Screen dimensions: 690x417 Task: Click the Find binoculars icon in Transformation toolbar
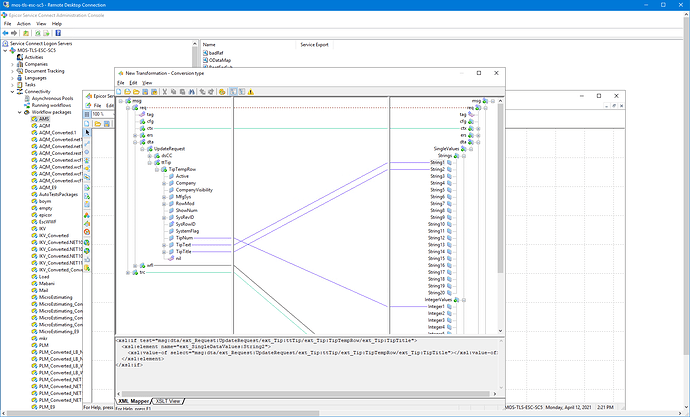pyautogui.click(x=191, y=91)
